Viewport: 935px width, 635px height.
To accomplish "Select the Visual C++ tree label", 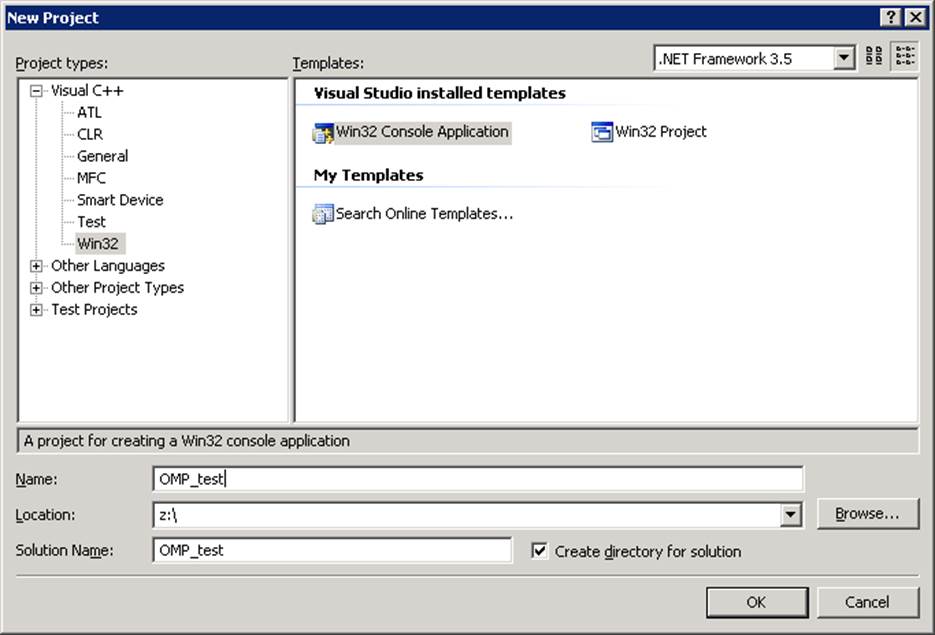I will click(x=87, y=91).
